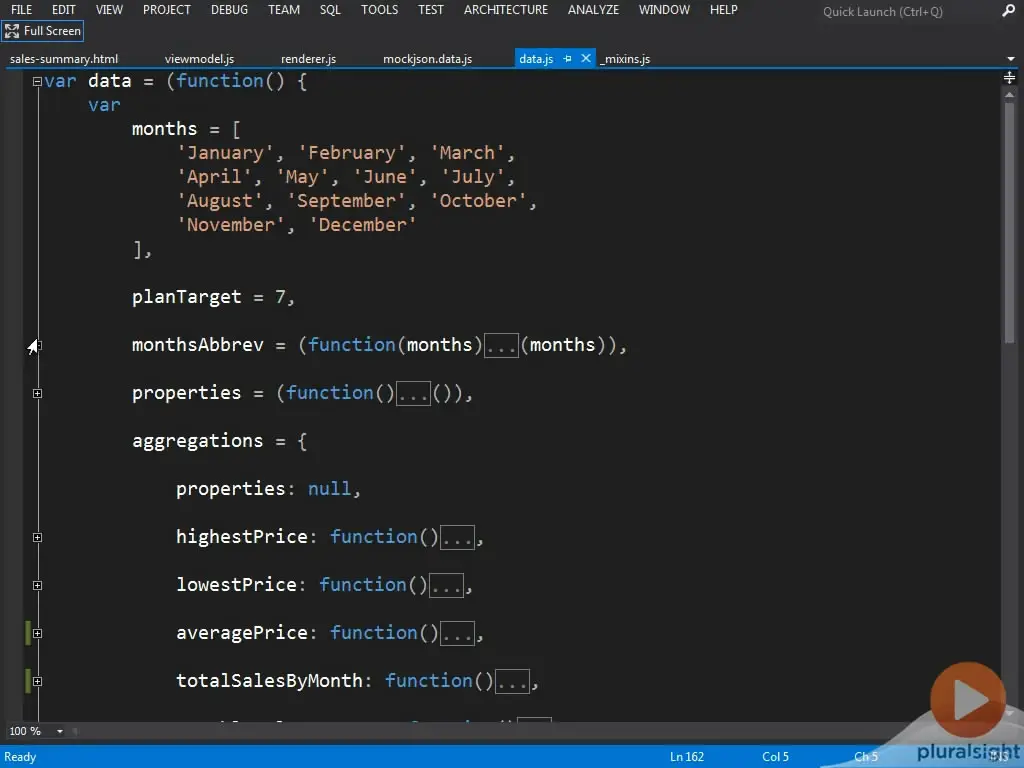
Task: Open the PROJECT menu
Action: (167, 10)
